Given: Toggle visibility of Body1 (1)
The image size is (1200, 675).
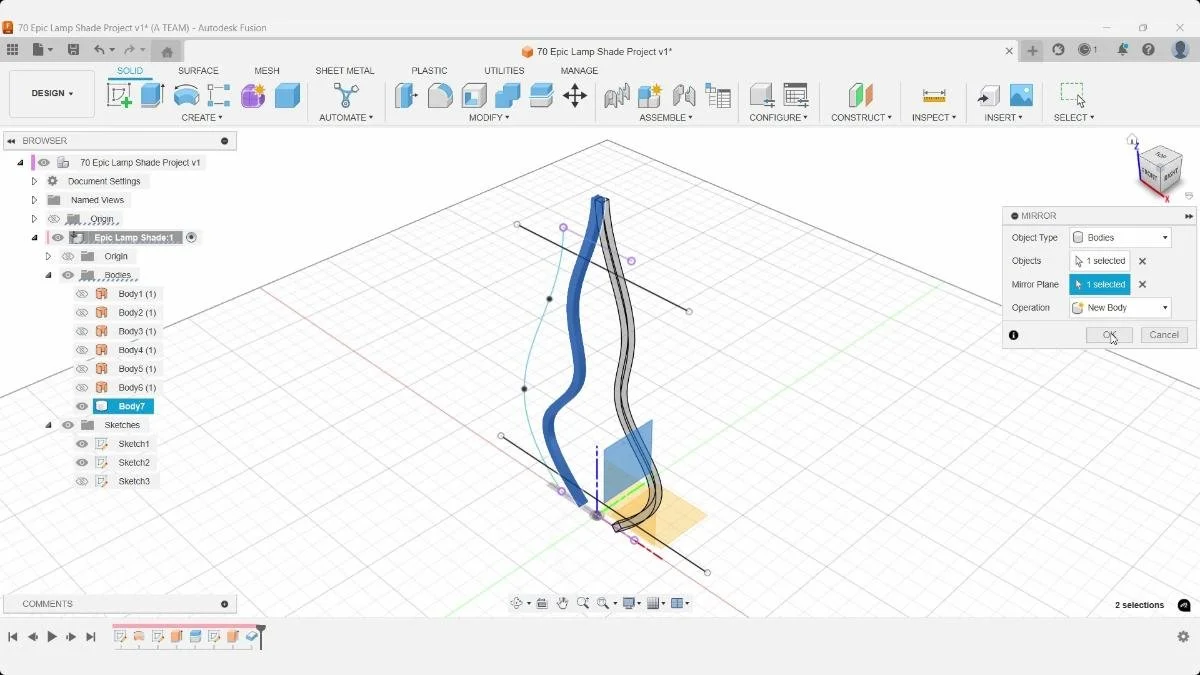Looking at the screenshot, I should (82, 294).
